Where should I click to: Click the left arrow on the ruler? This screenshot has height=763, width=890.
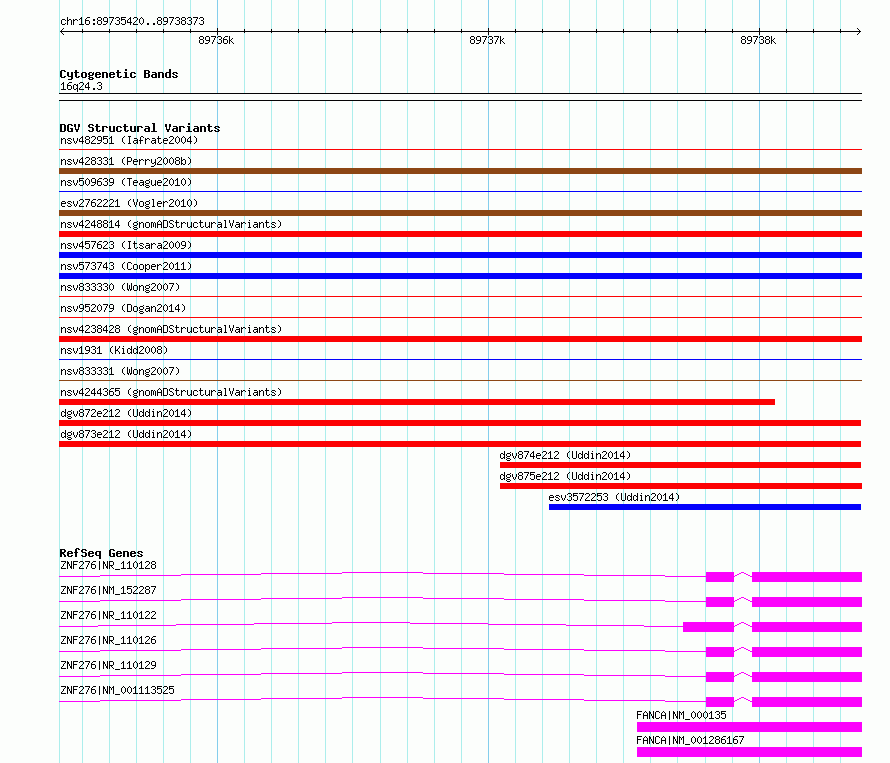(62, 31)
